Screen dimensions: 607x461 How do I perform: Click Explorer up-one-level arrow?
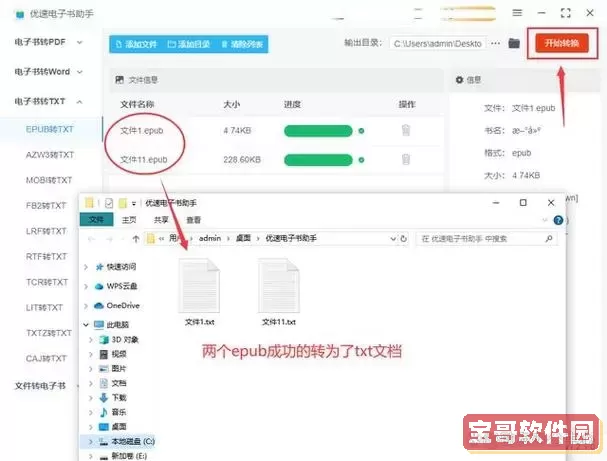click(135, 239)
